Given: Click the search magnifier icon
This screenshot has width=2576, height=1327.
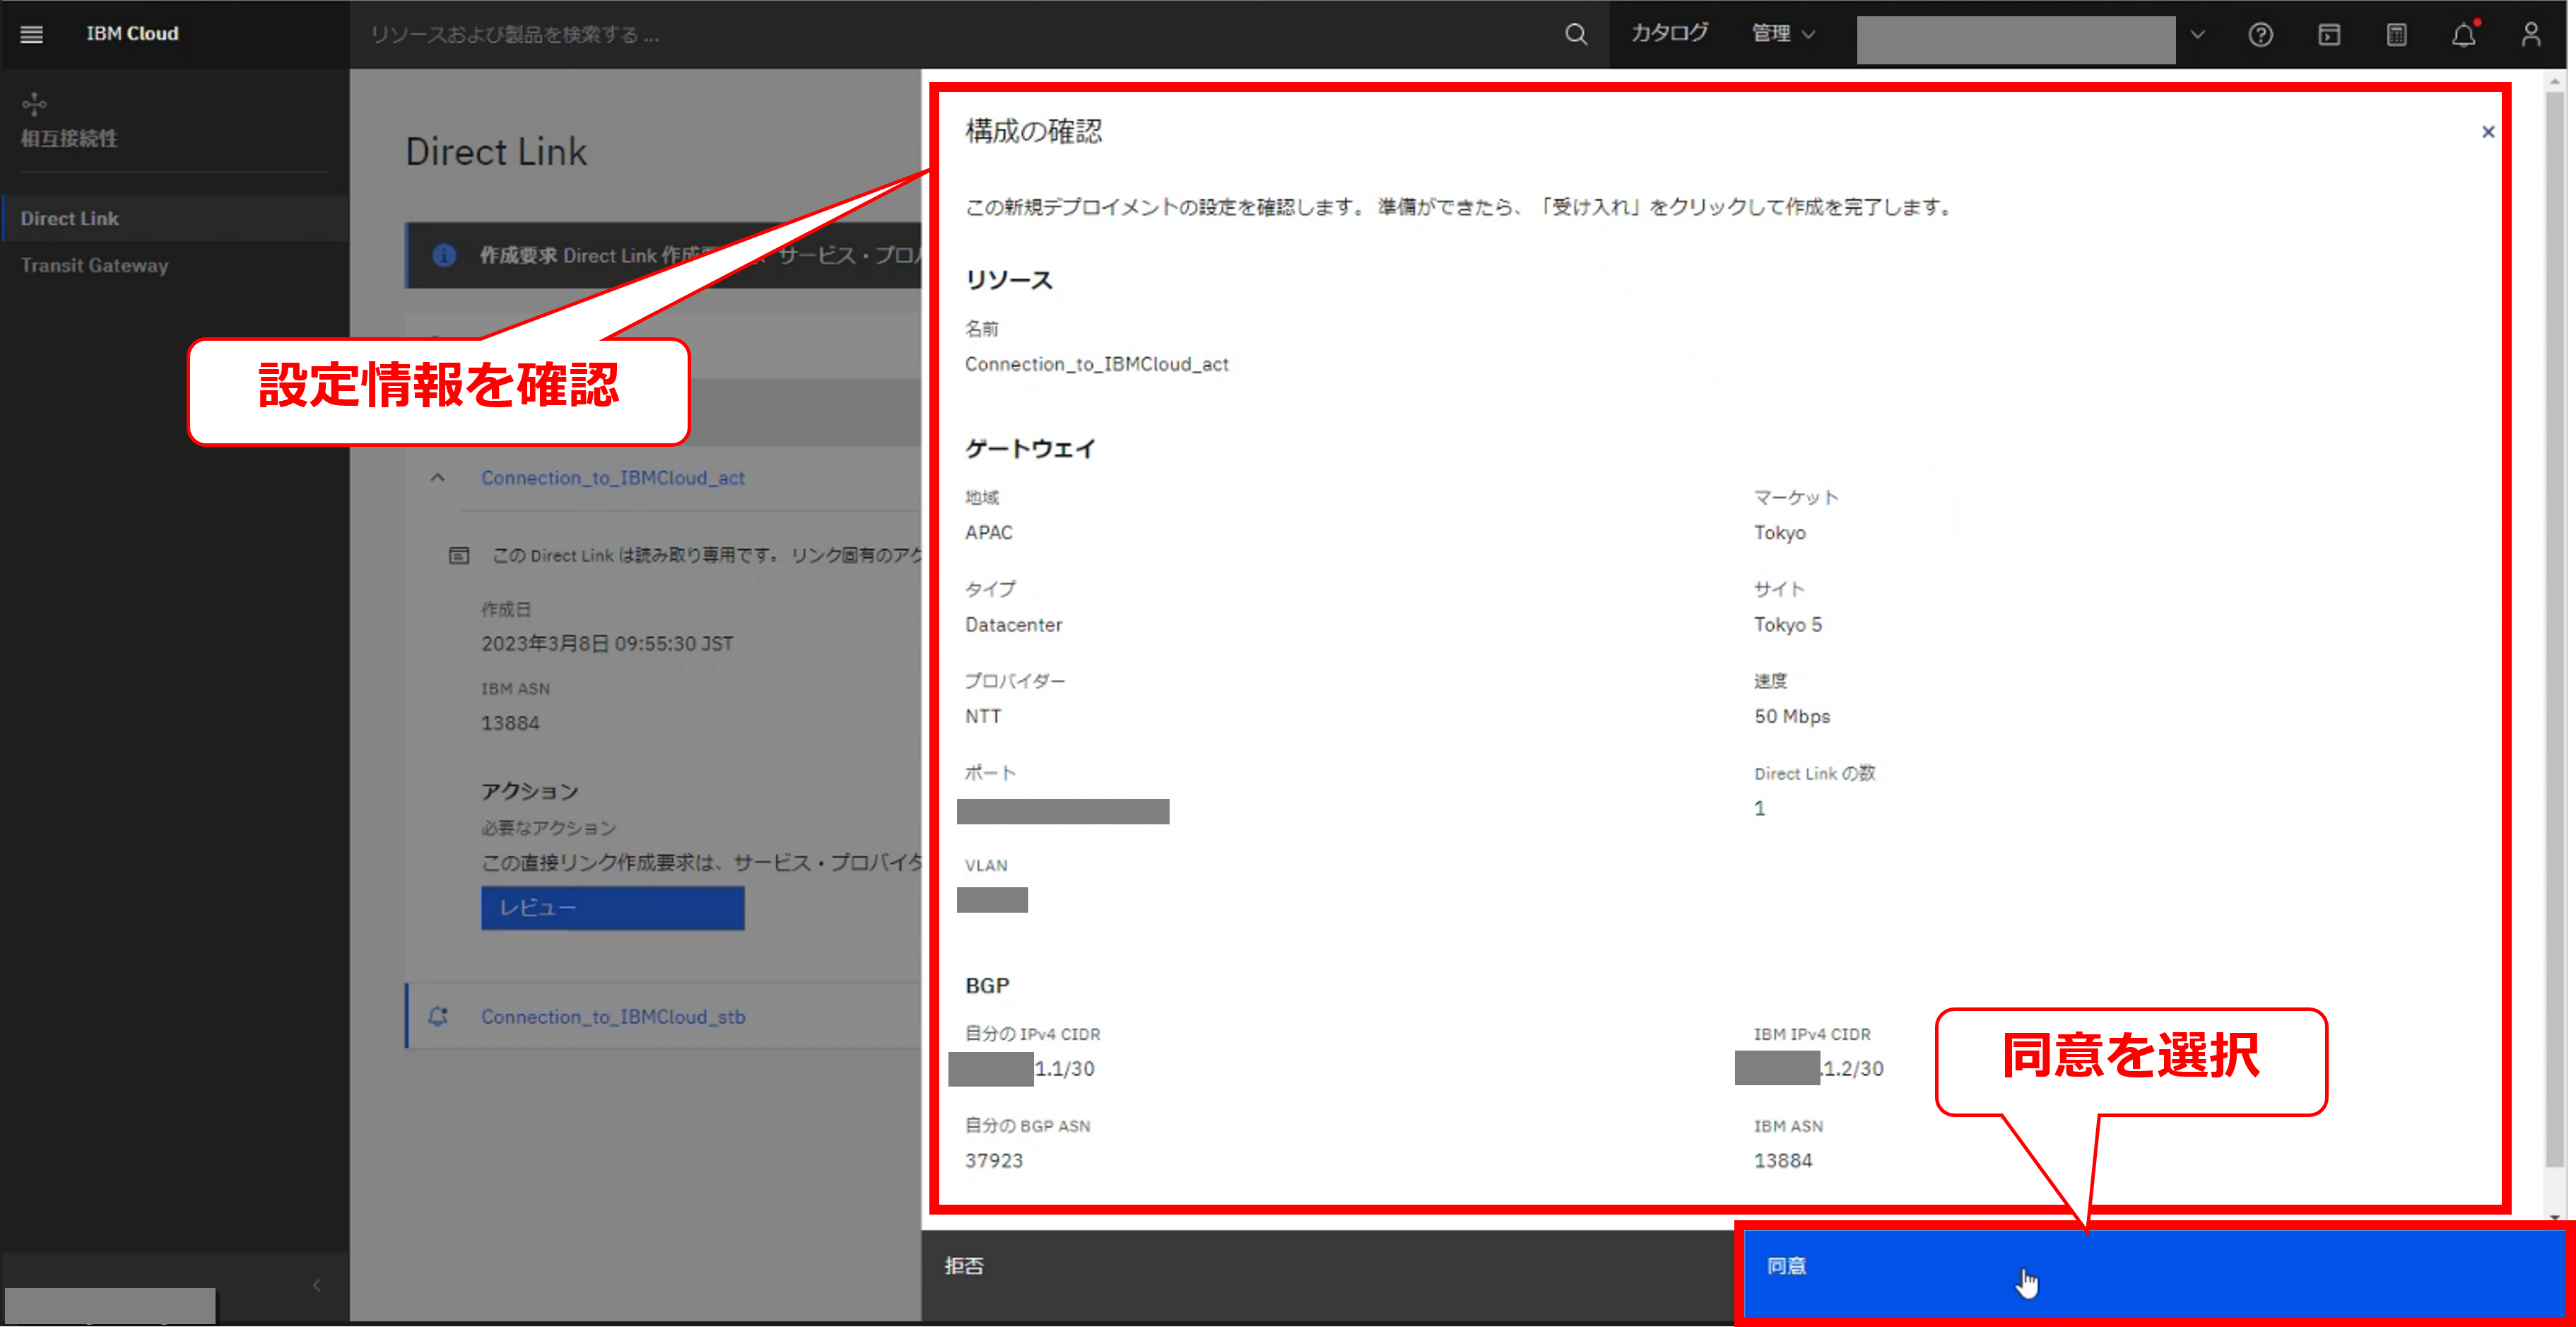Looking at the screenshot, I should (1575, 34).
